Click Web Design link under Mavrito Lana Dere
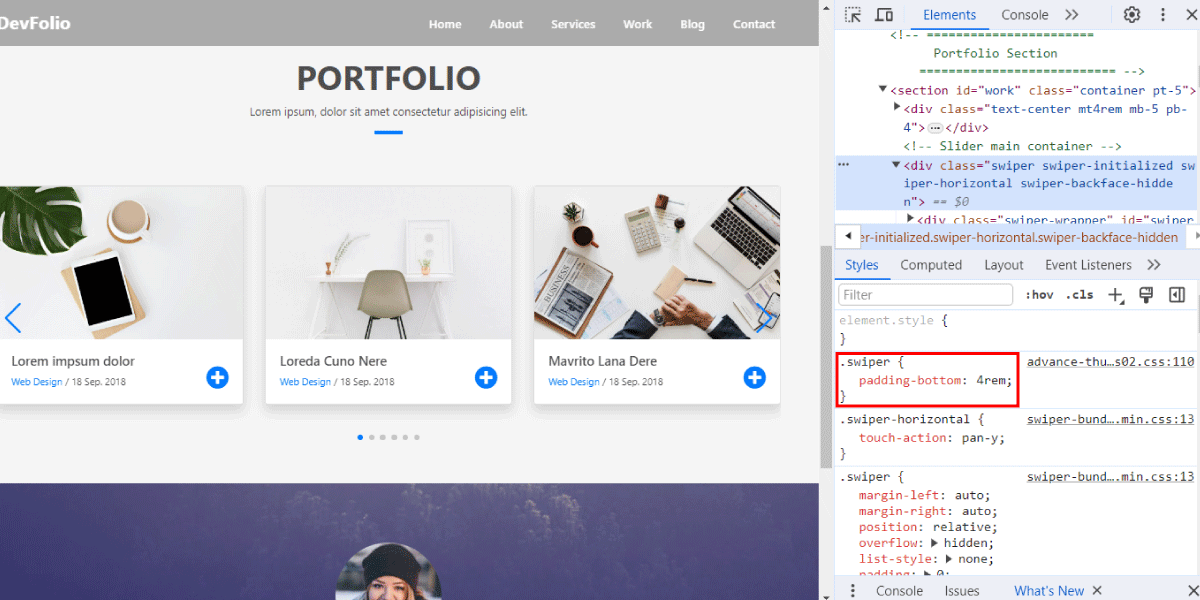The height and width of the screenshot is (600, 1200). coord(574,382)
